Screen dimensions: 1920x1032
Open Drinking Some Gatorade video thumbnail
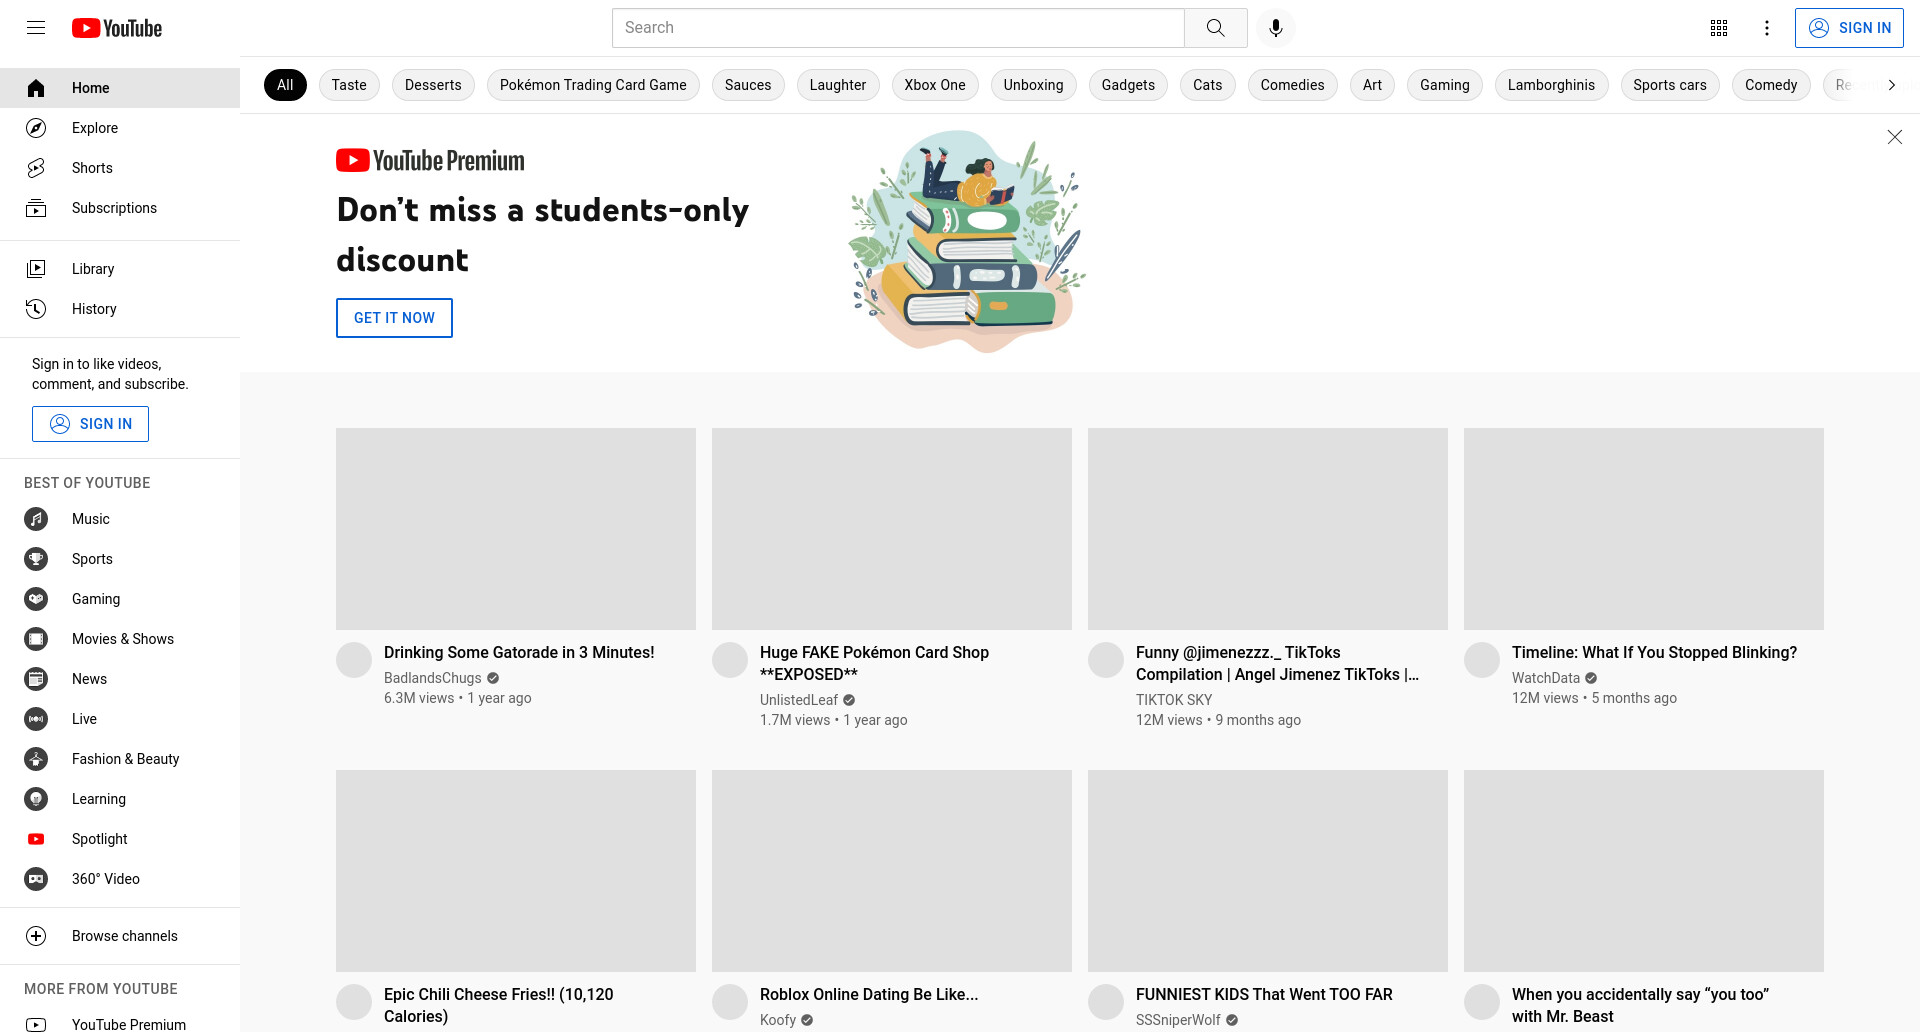point(516,529)
